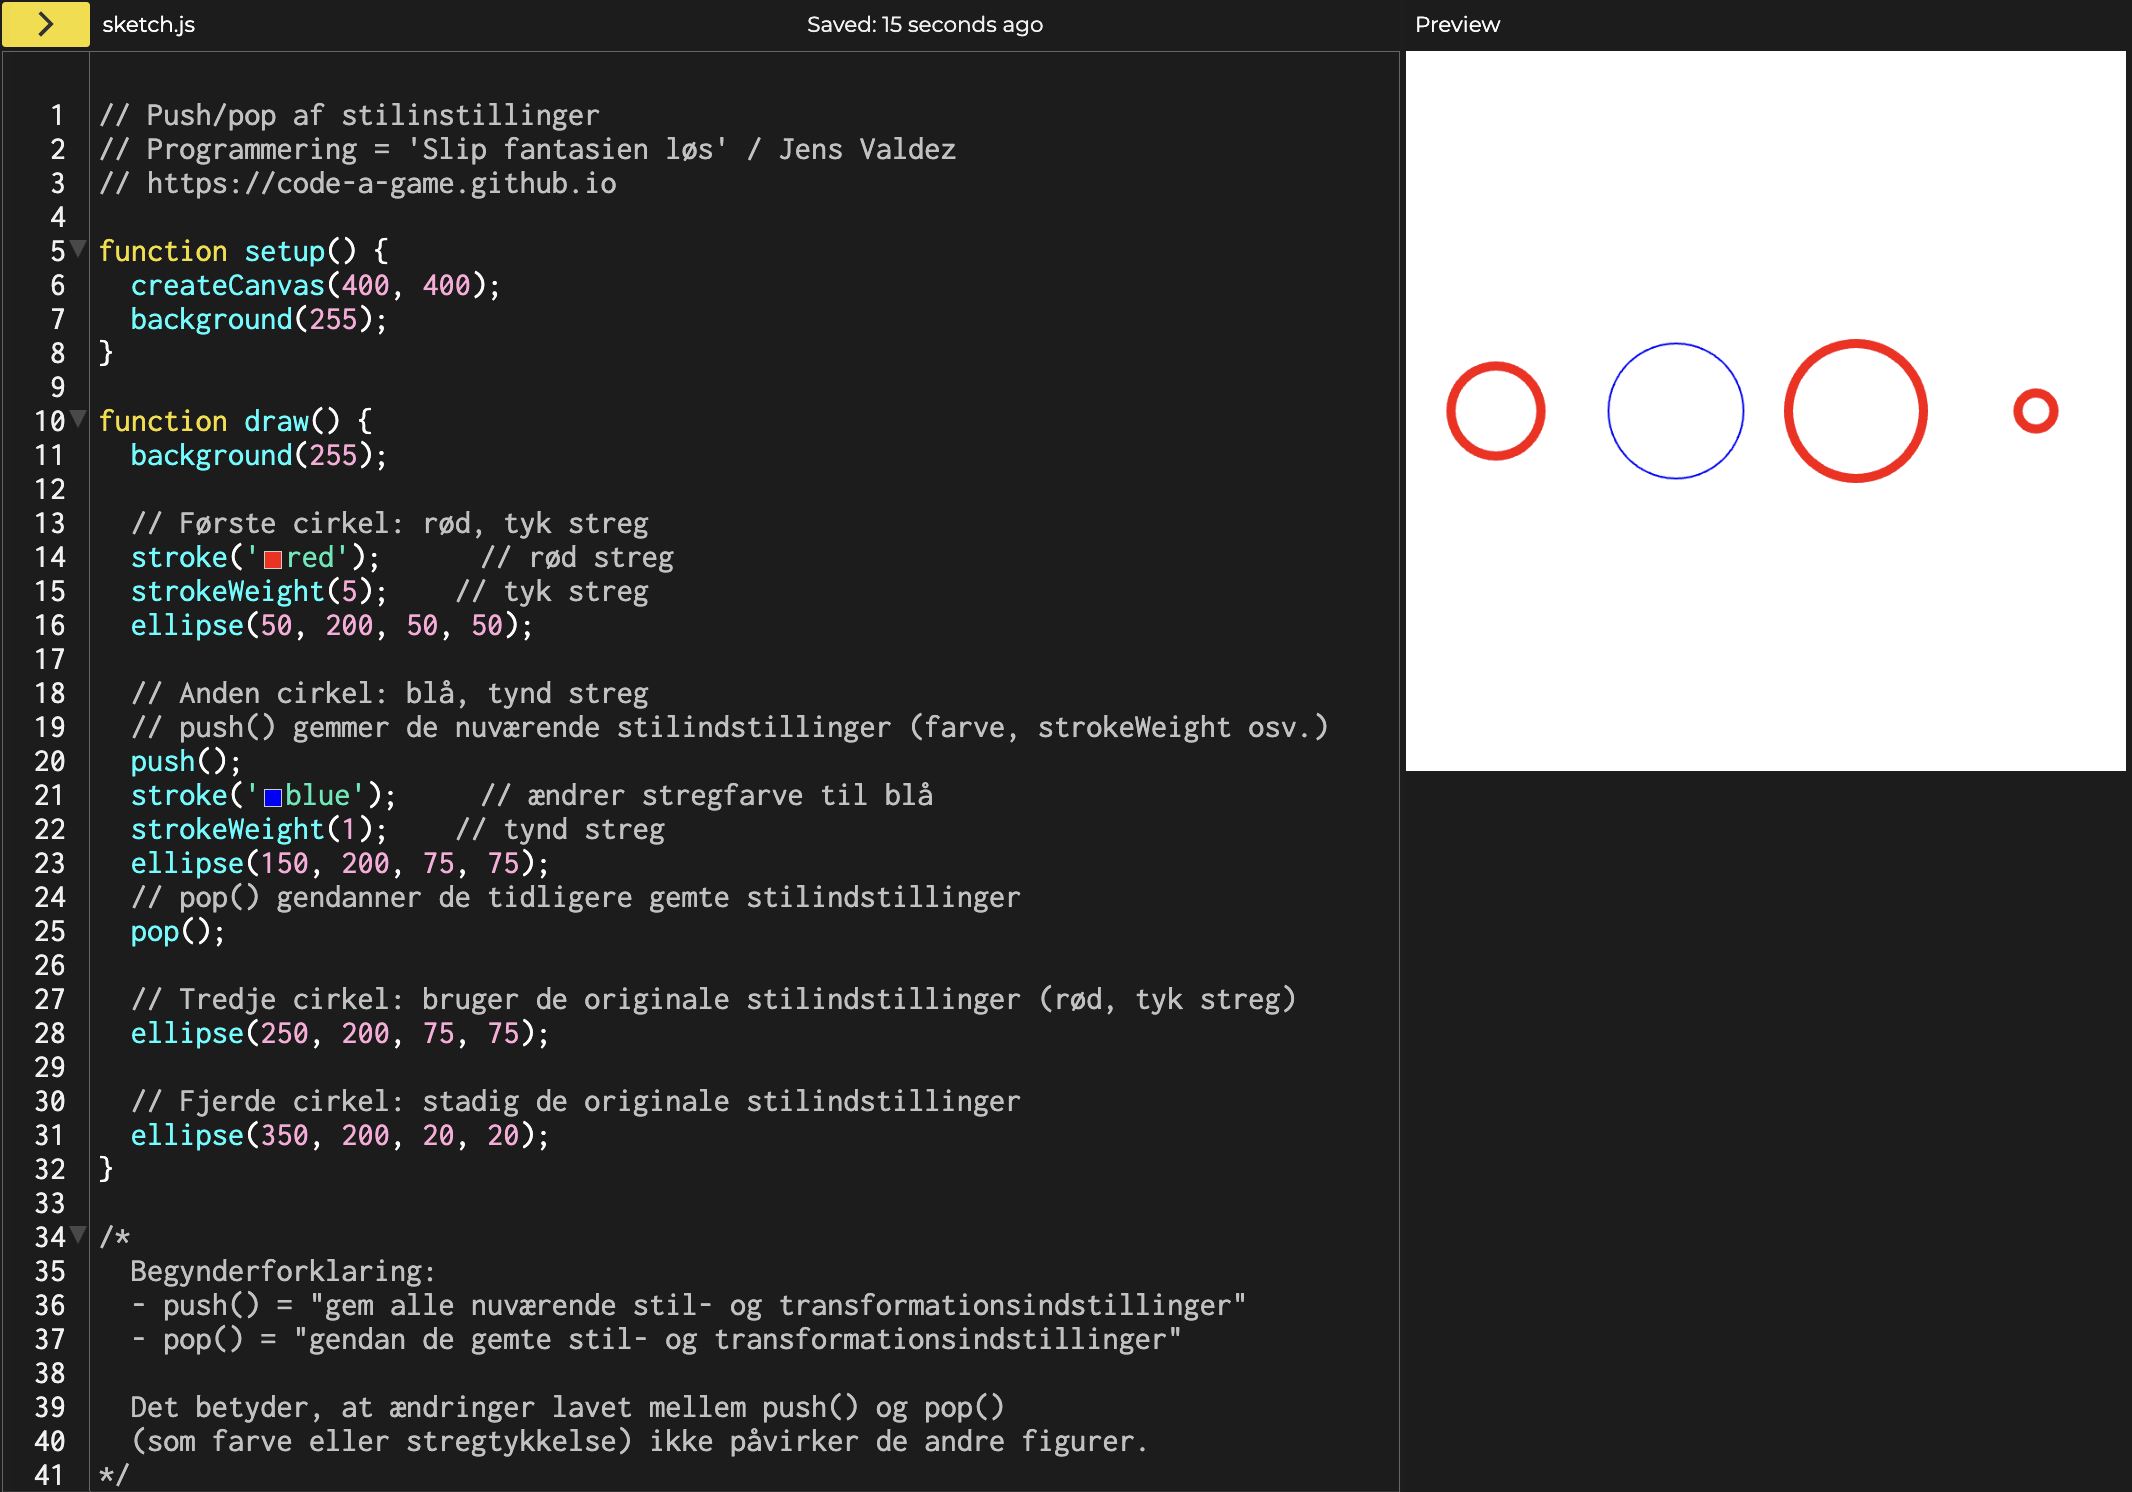The height and width of the screenshot is (1492, 2132).
Task: Click the 'Saved: 15 seconds ago' status text
Action: (924, 24)
